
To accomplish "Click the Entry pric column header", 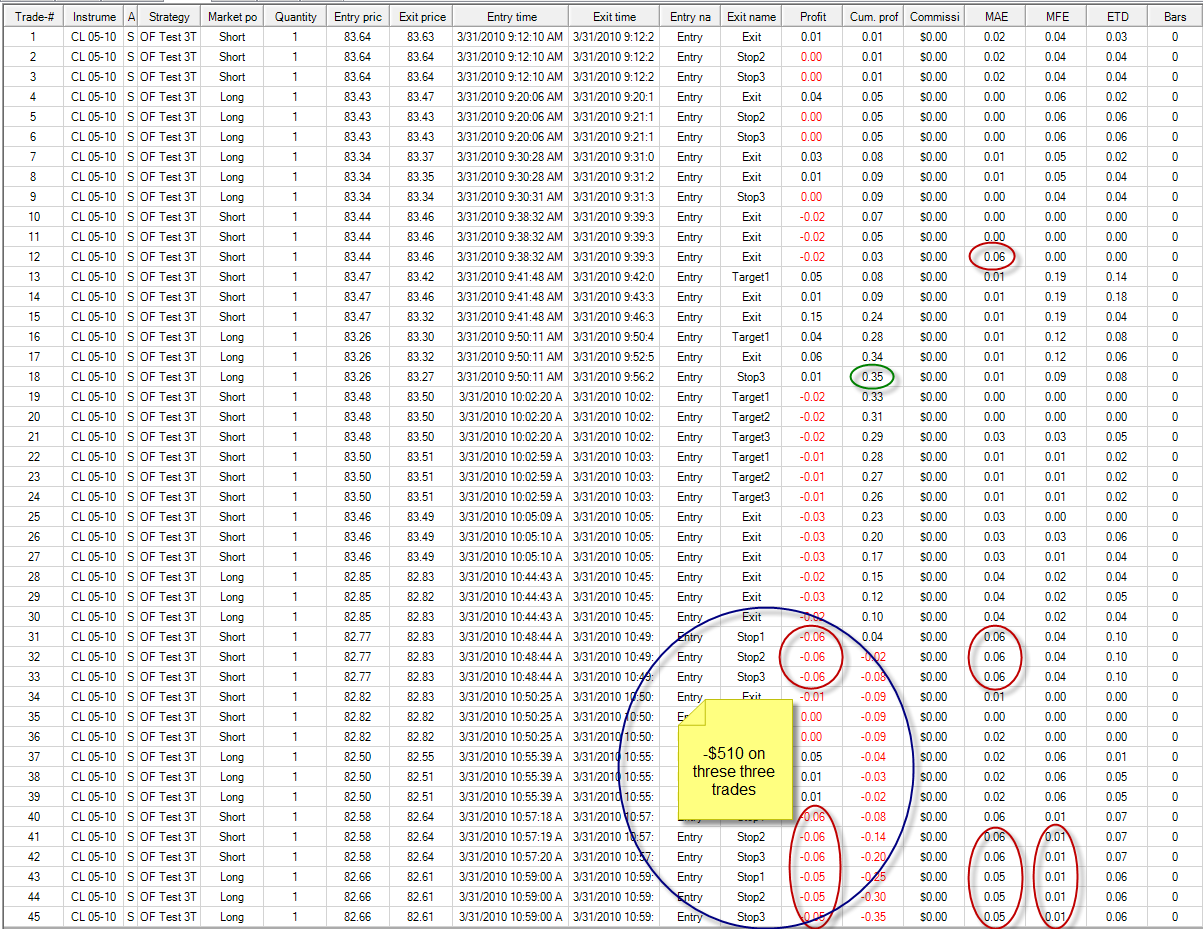I will click(357, 17).
